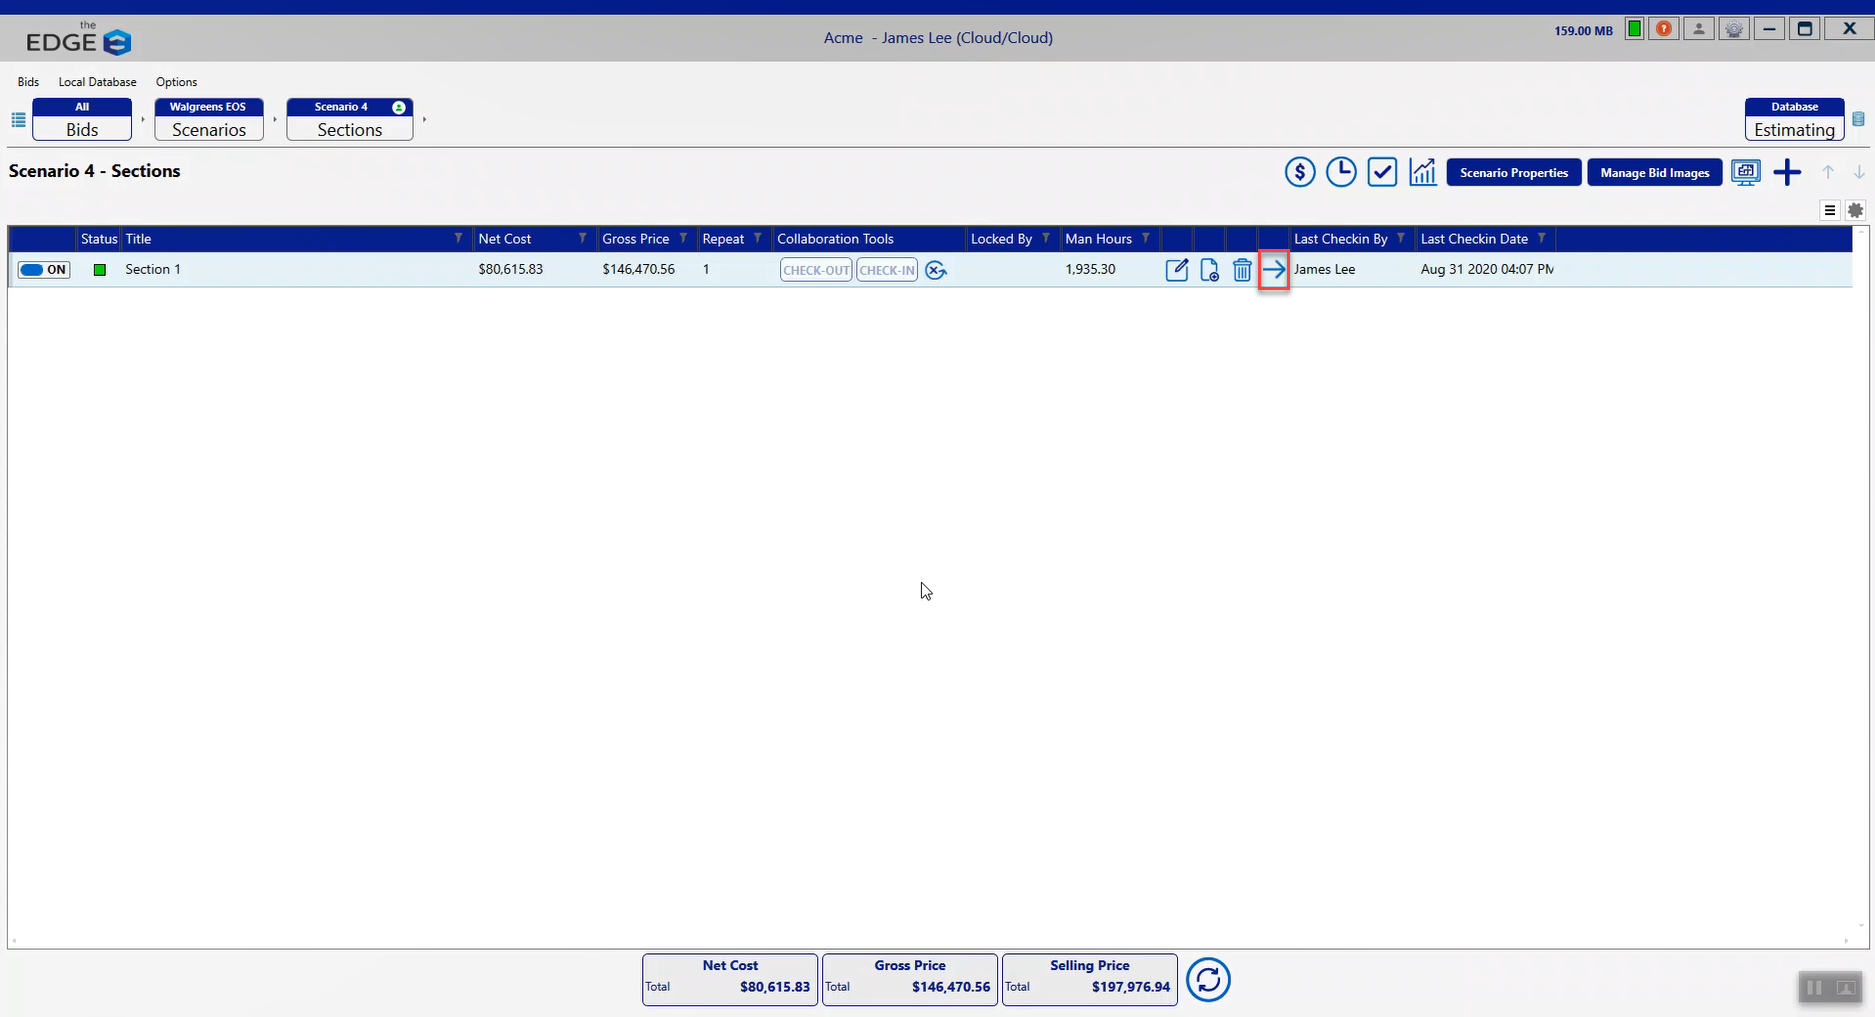Click the Scenario Properties button
This screenshot has width=1875, height=1017.
pos(1513,173)
